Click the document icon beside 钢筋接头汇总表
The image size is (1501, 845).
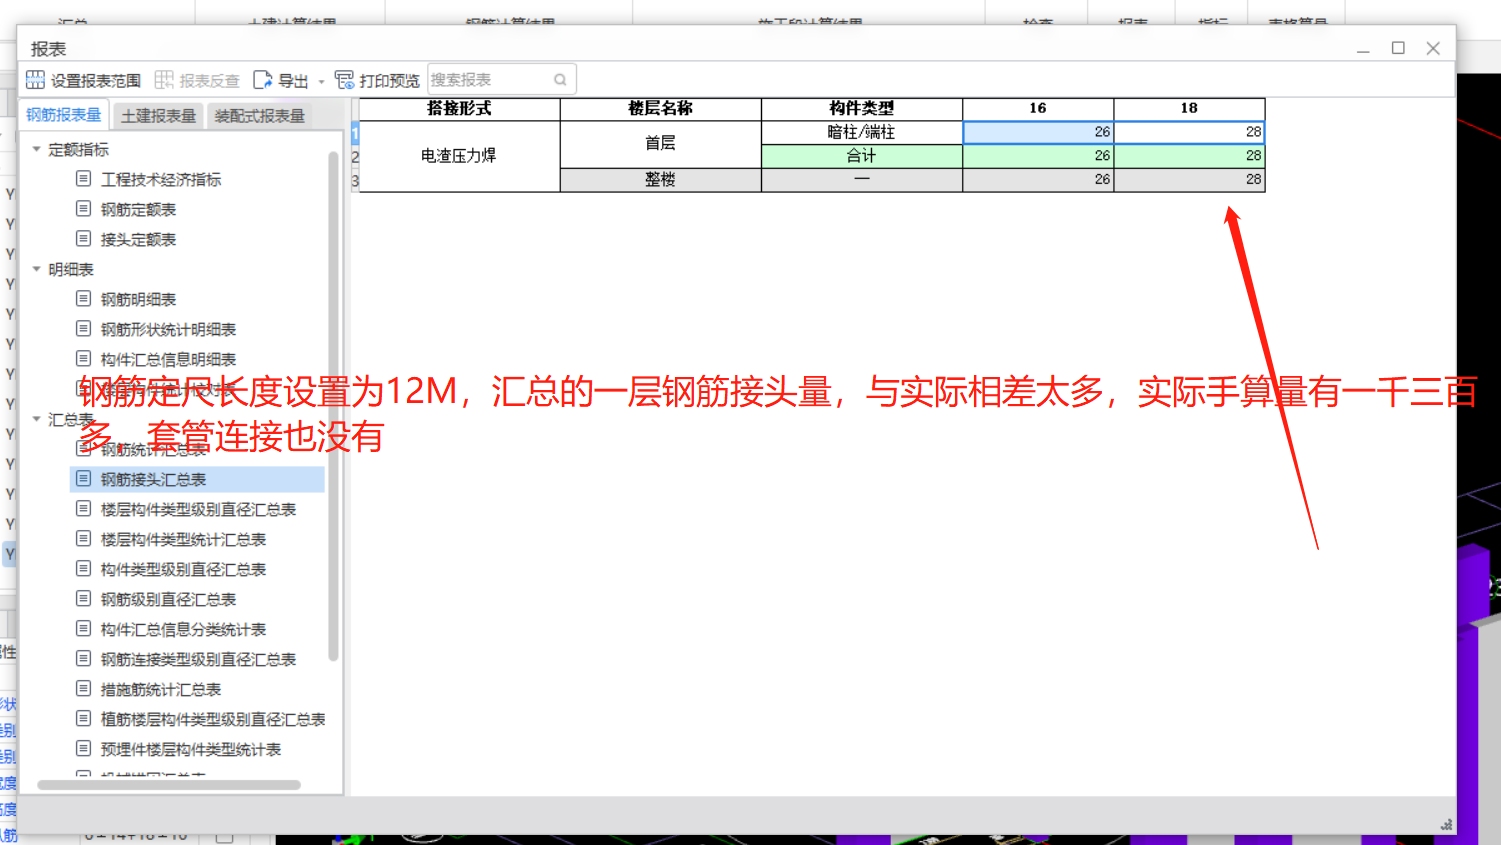click(x=84, y=478)
